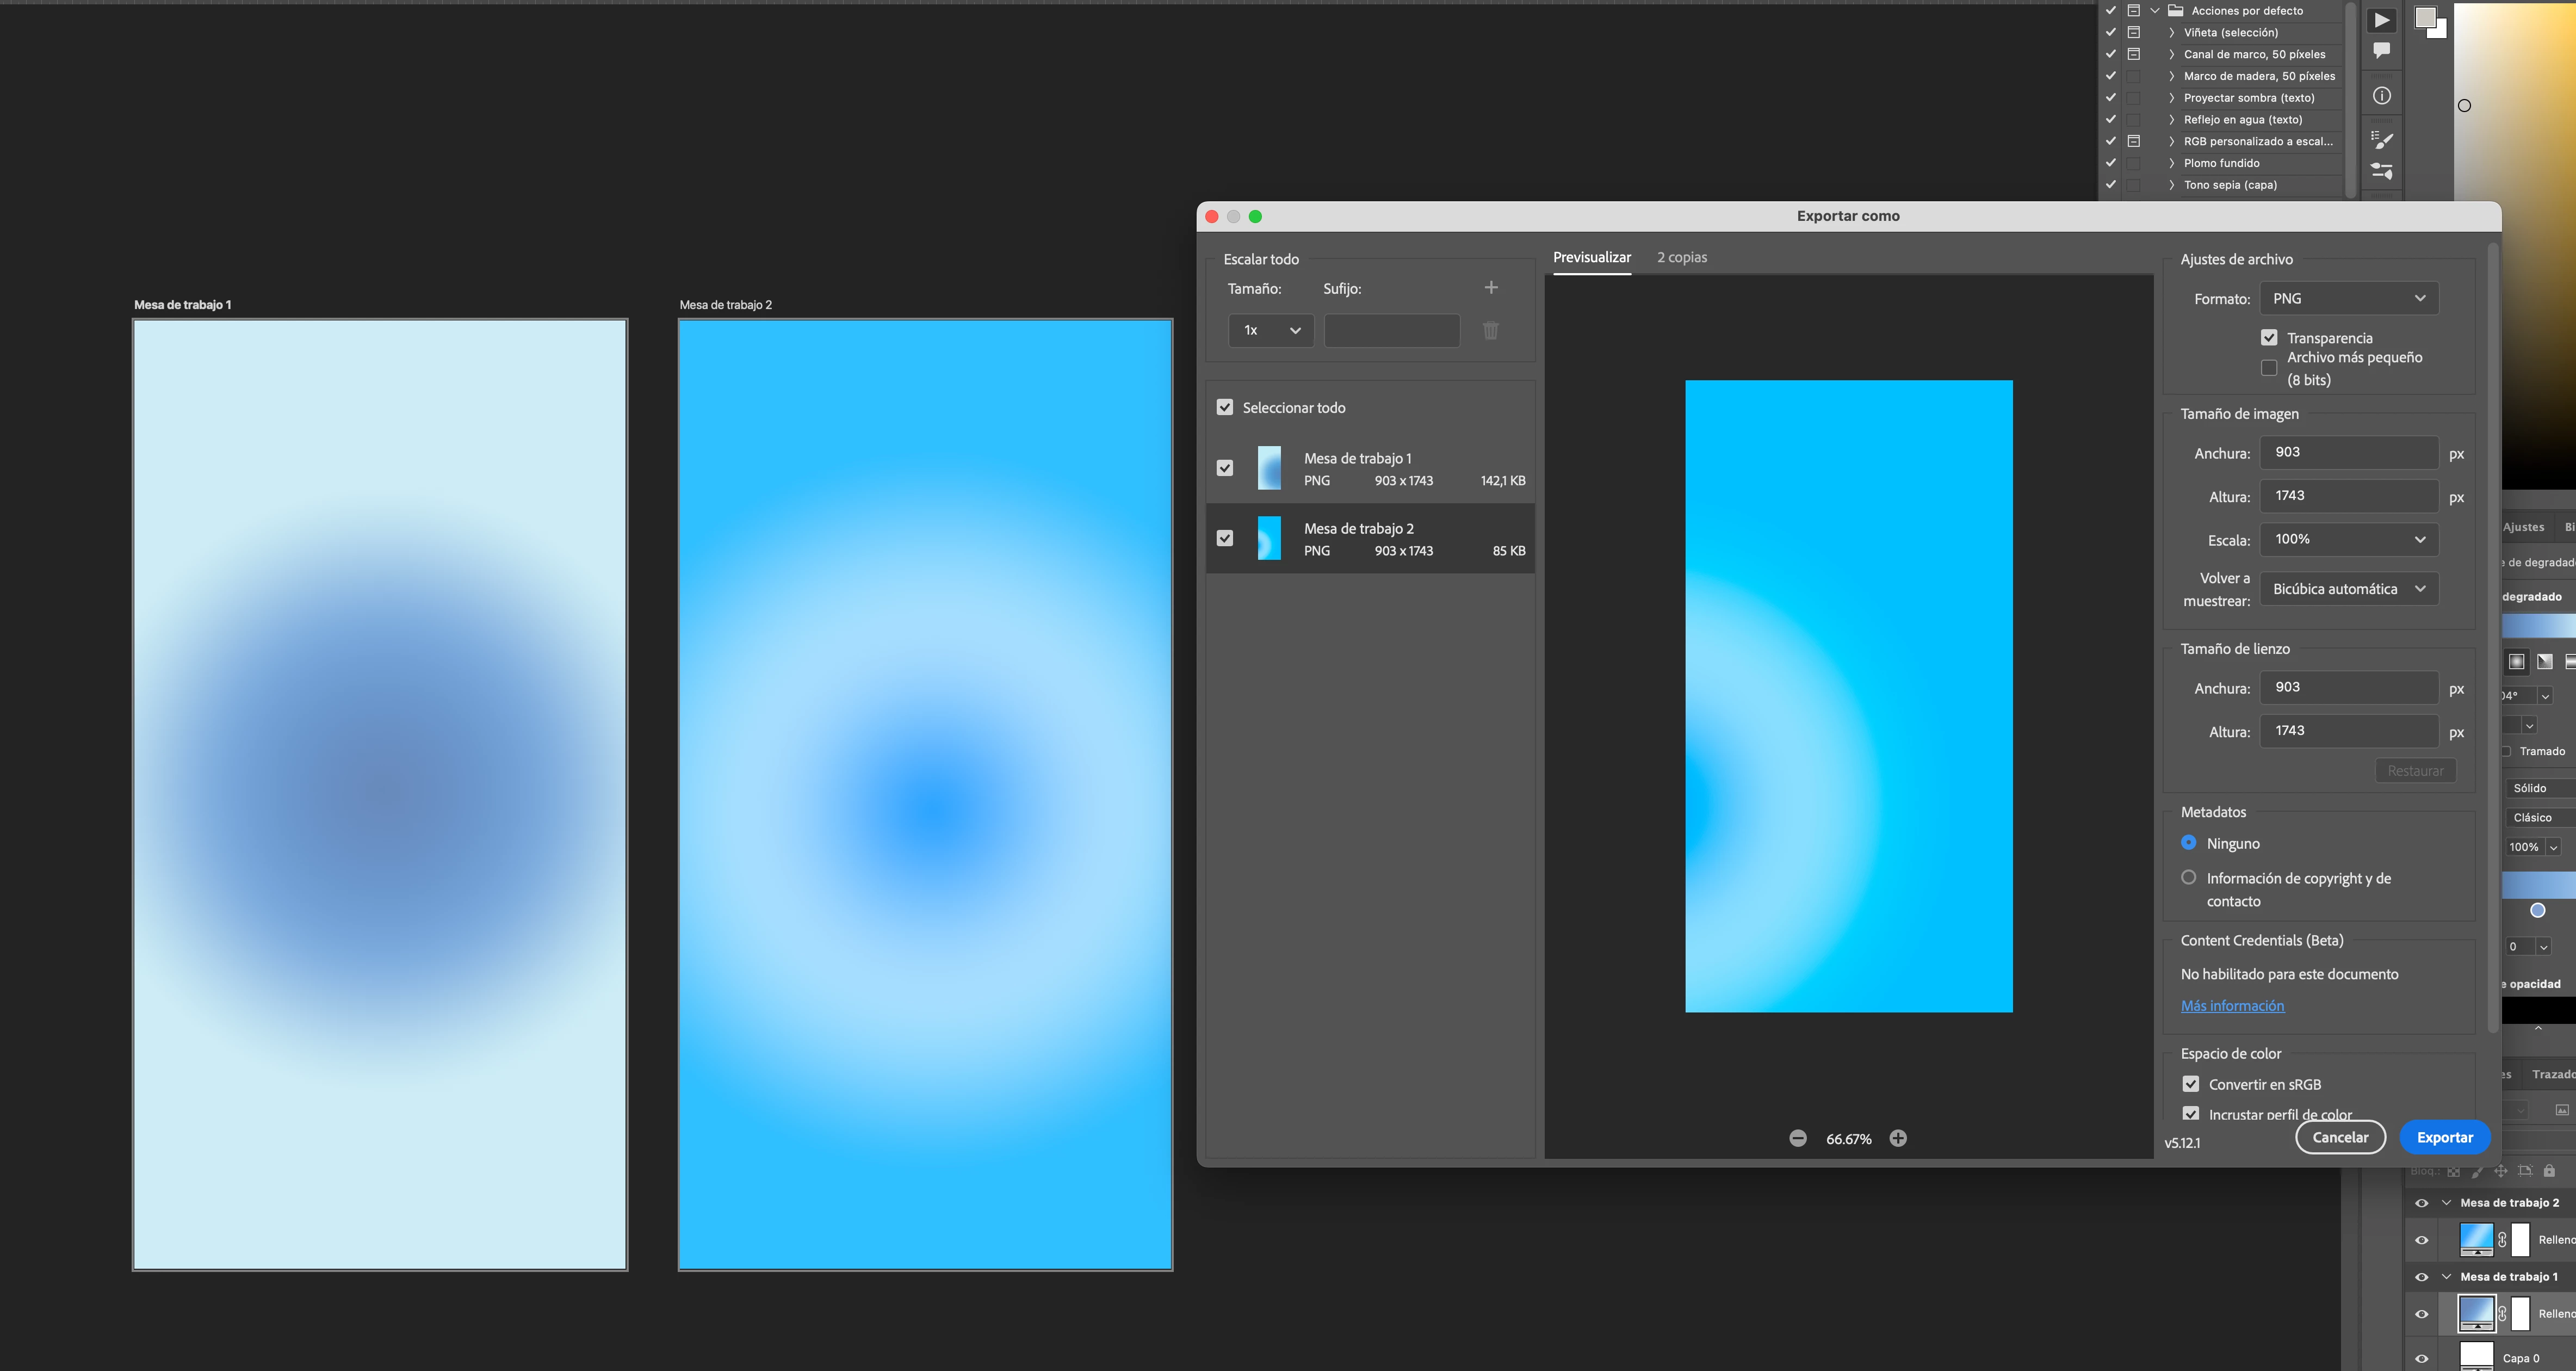Open the Actions panel play icon

tap(2382, 20)
